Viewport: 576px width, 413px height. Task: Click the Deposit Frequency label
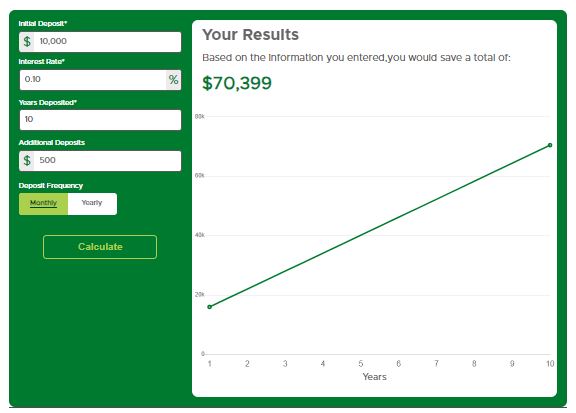point(51,186)
